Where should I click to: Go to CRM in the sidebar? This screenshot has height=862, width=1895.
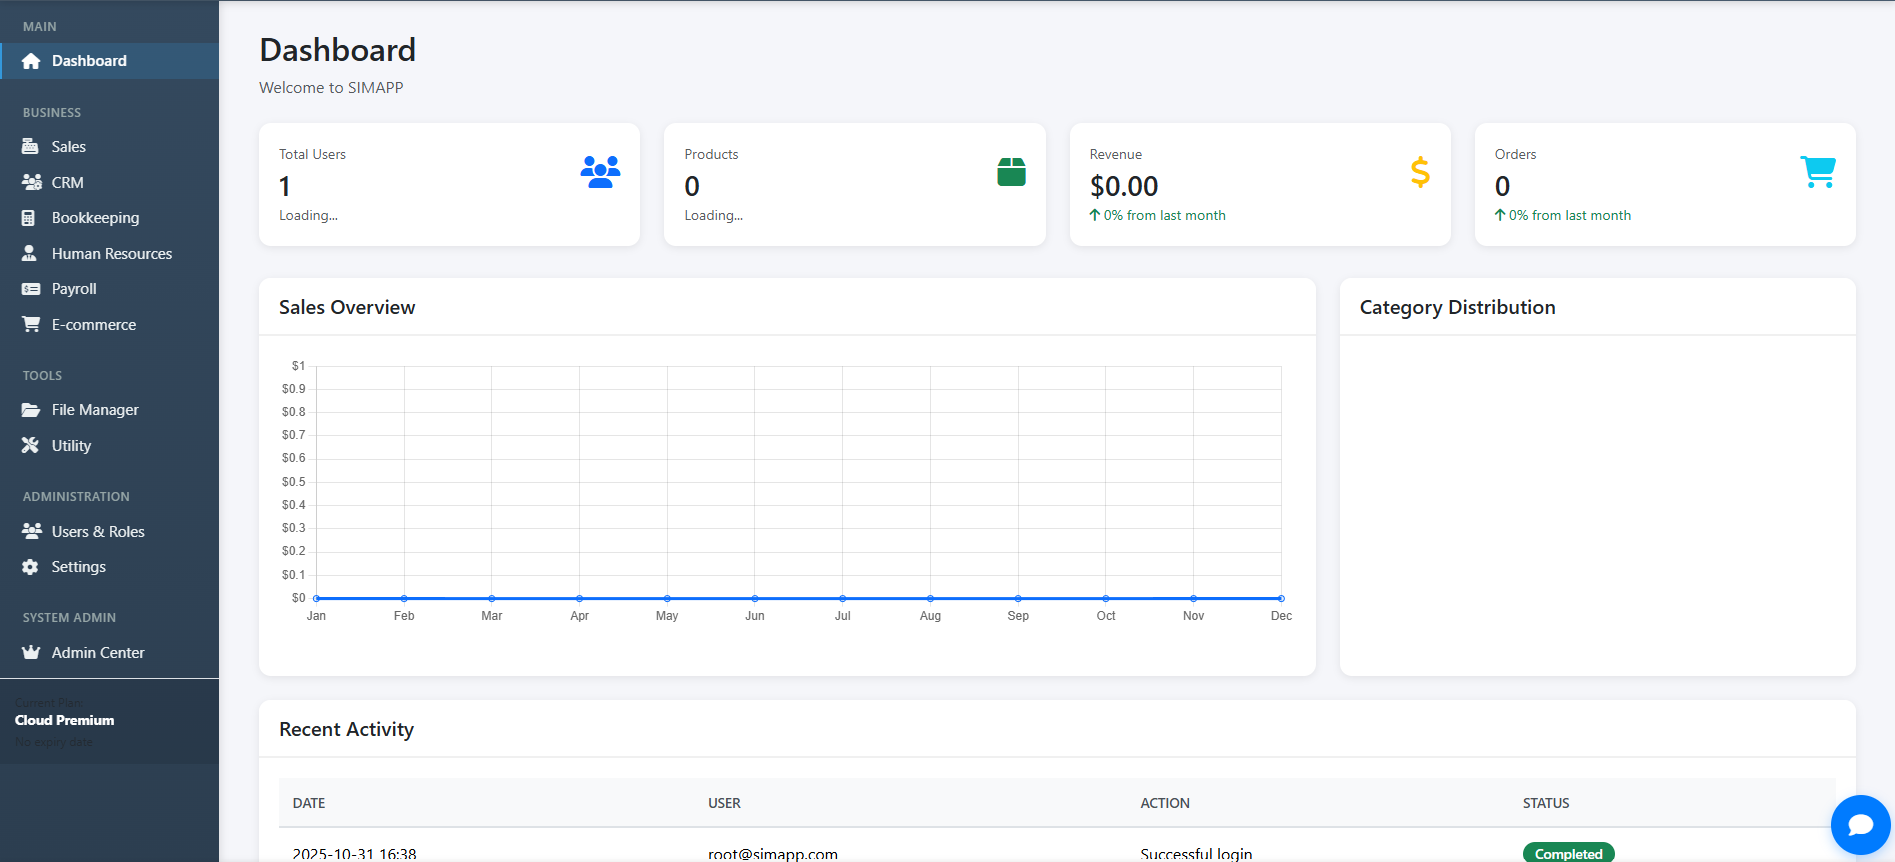[x=67, y=183]
